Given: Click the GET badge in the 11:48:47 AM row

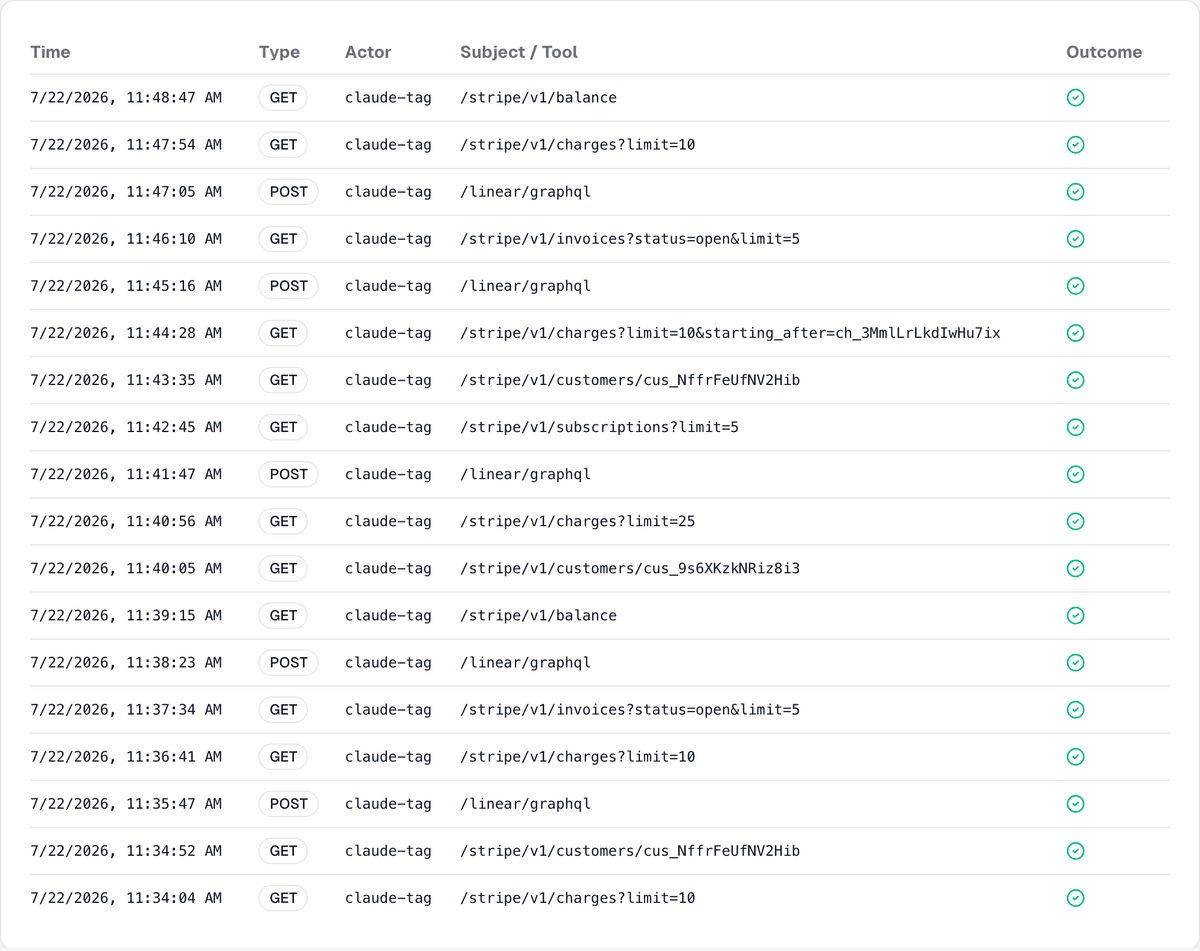Looking at the screenshot, I should (x=284, y=98).
